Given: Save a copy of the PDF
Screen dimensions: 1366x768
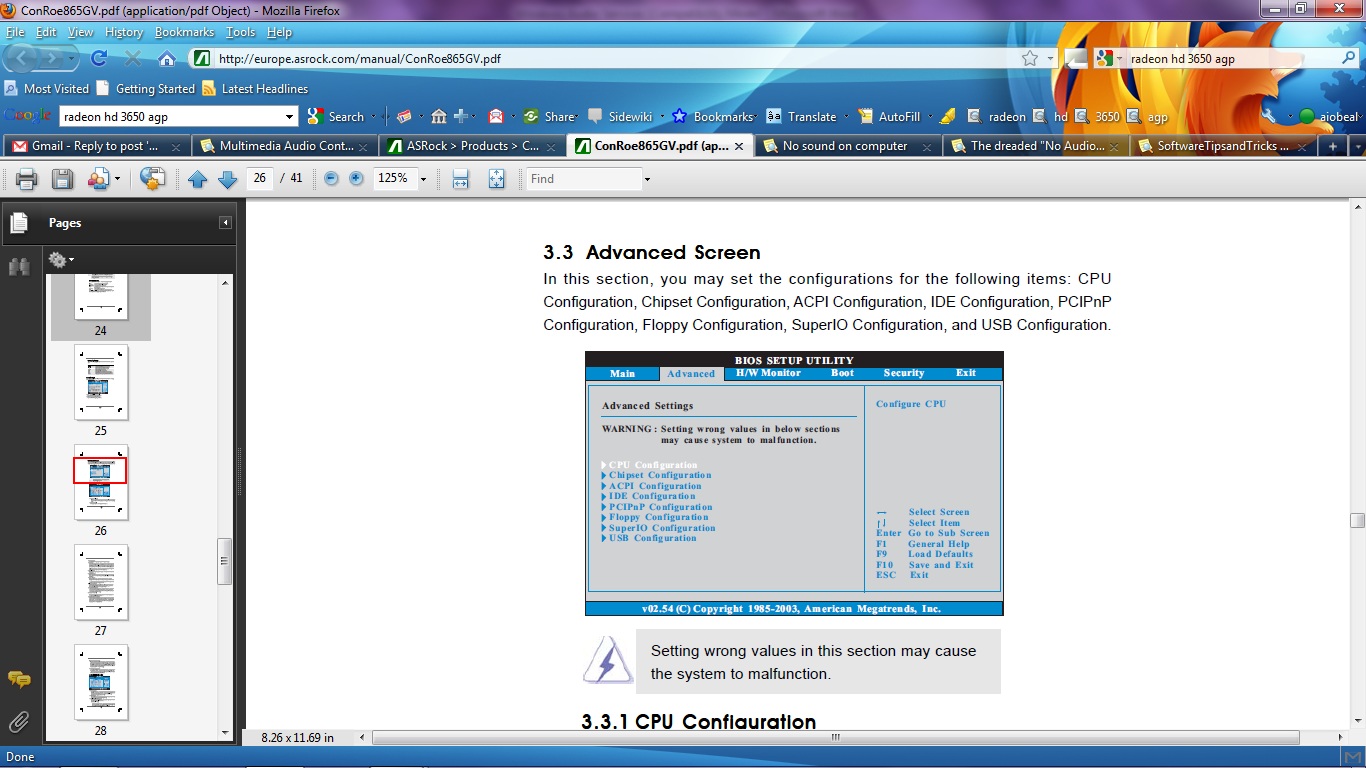Looking at the screenshot, I should point(62,179).
